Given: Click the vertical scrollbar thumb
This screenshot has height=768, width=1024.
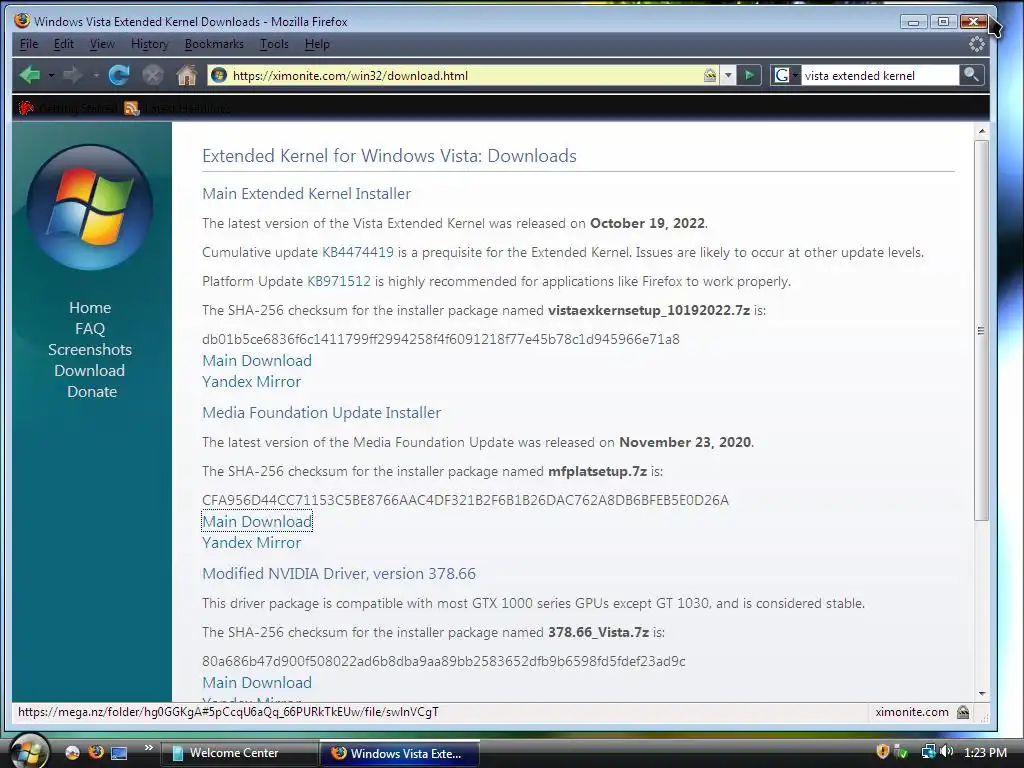Looking at the screenshot, I should point(981,330).
